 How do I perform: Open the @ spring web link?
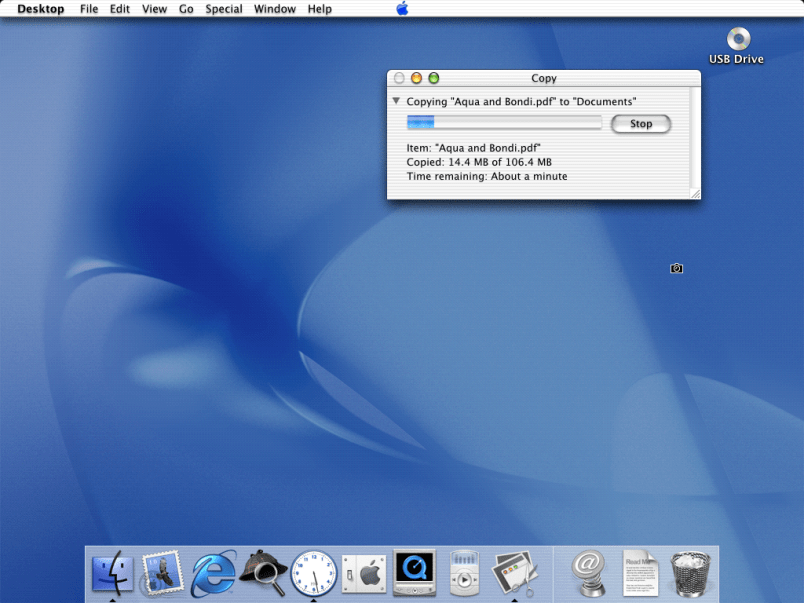[590, 574]
